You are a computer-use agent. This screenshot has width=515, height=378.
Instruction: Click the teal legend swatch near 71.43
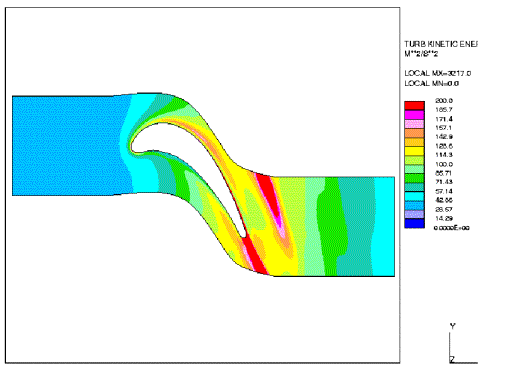tap(414, 187)
